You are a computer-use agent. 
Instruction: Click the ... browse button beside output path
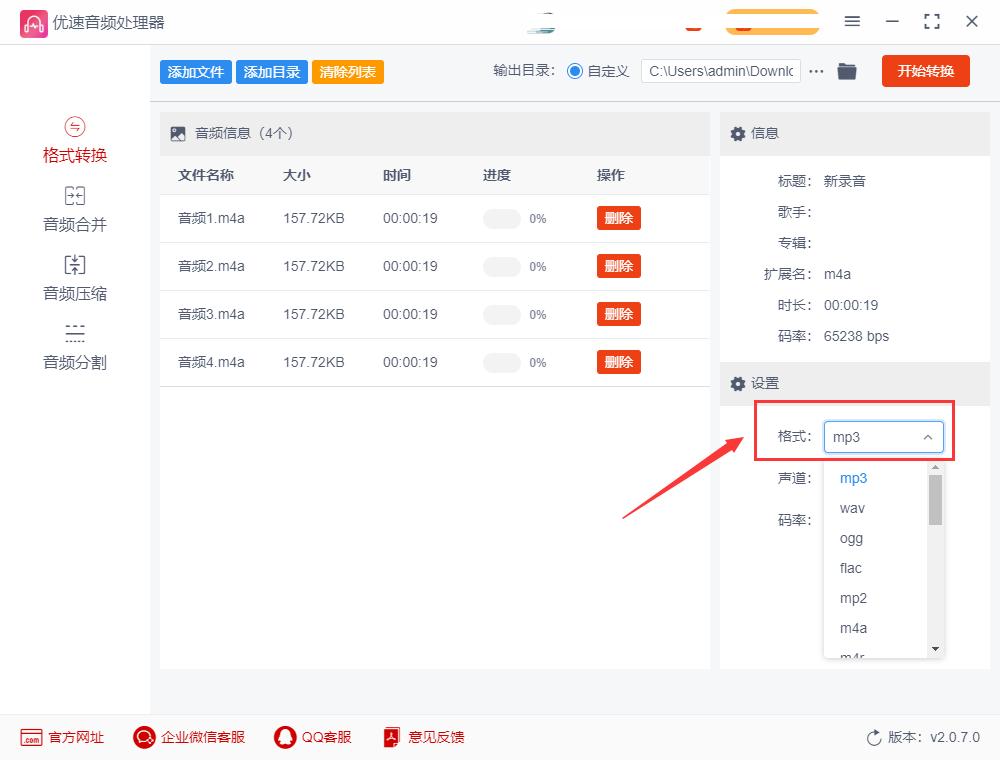pyautogui.click(x=816, y=71)
